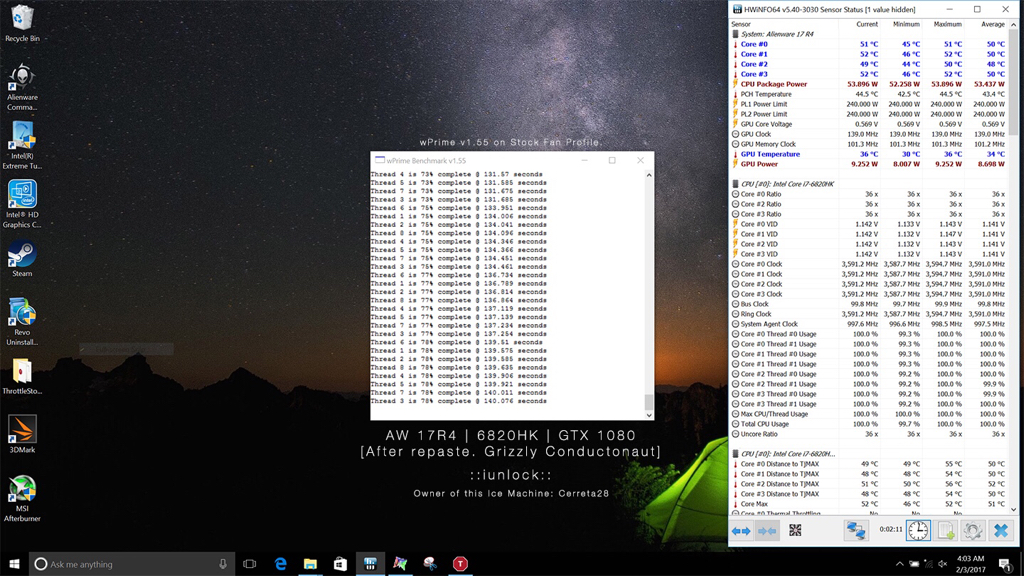Start logging with the sheet-plus icon in HWiNFO
Viewport: 1024px width, 576px height.
point(946,530)
